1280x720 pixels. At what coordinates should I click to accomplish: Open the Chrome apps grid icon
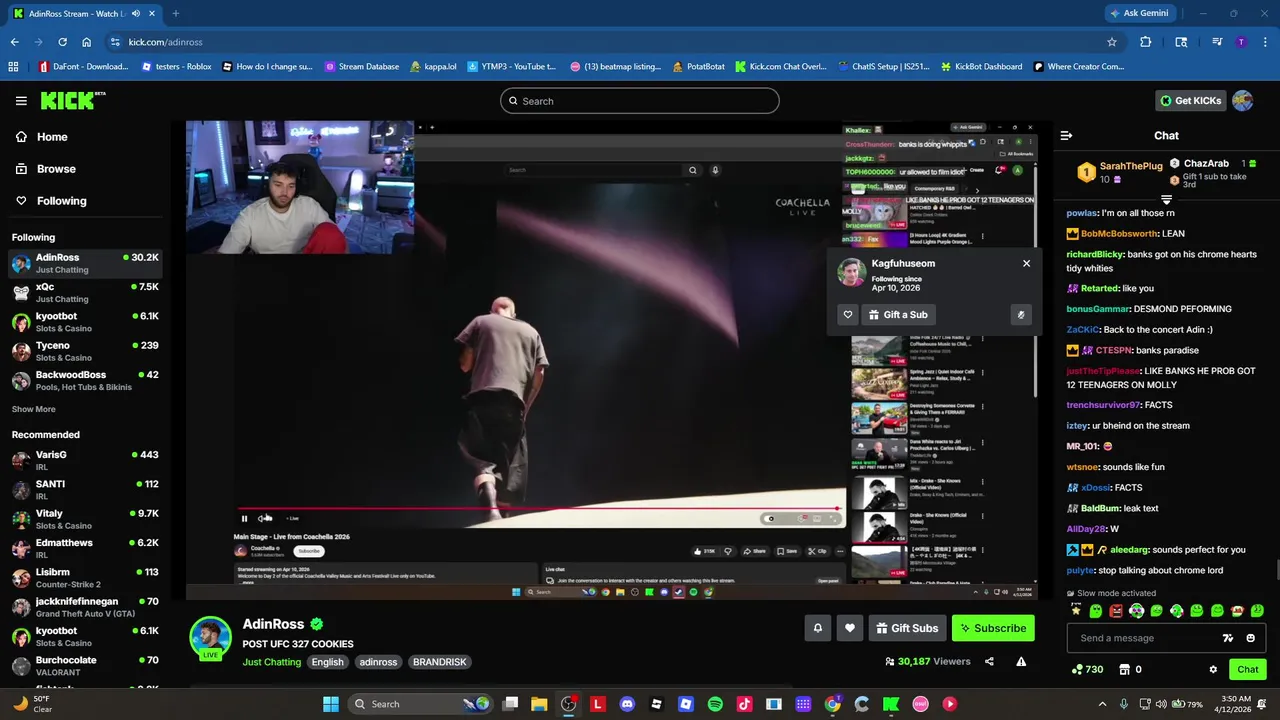tap(13, 67)
